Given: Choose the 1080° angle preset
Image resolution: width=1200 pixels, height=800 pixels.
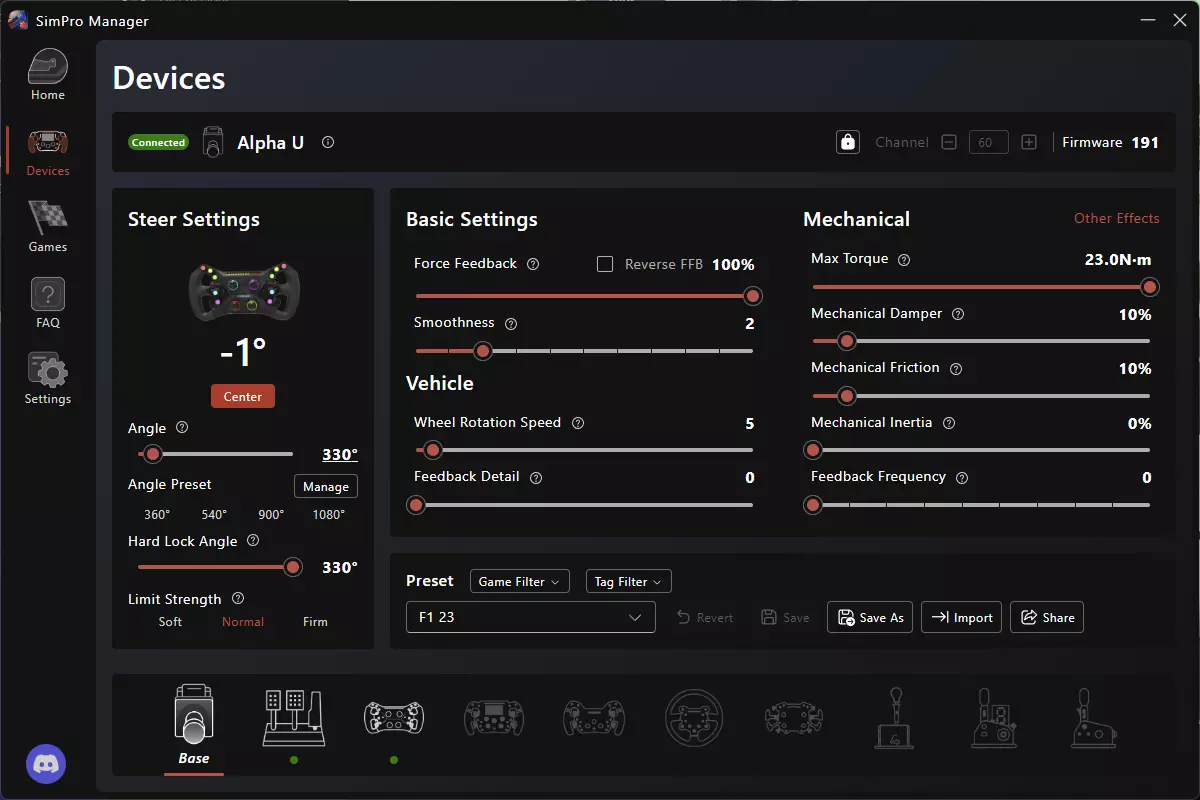Looking at the screenshot, I should 328,514.
